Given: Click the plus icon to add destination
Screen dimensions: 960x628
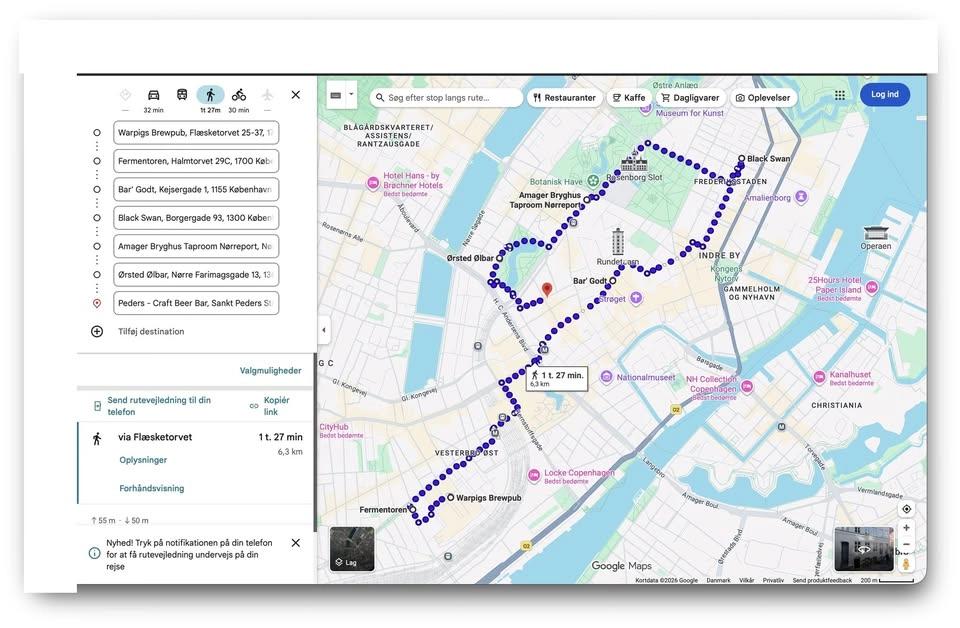Looking at the screenshot, I should click(x=97, y=331).
